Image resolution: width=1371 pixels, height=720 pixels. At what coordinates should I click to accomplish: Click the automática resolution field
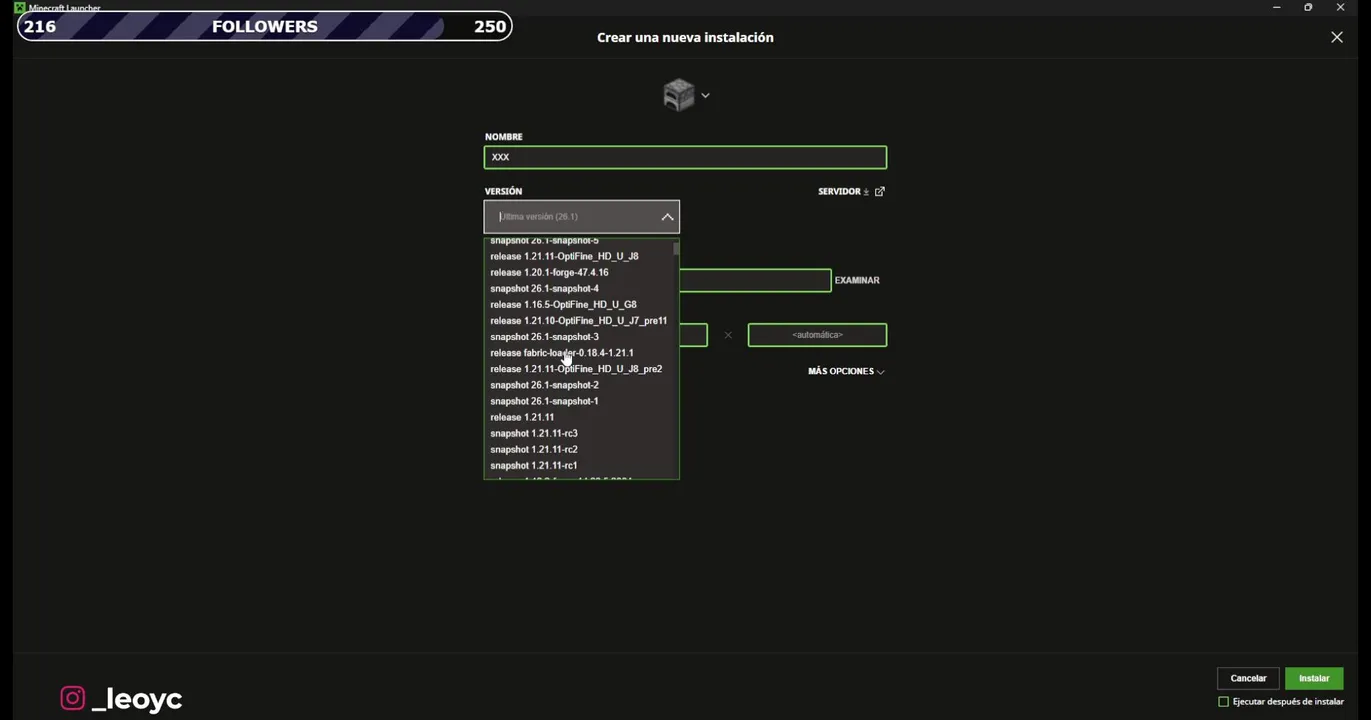tap(817, 335)
